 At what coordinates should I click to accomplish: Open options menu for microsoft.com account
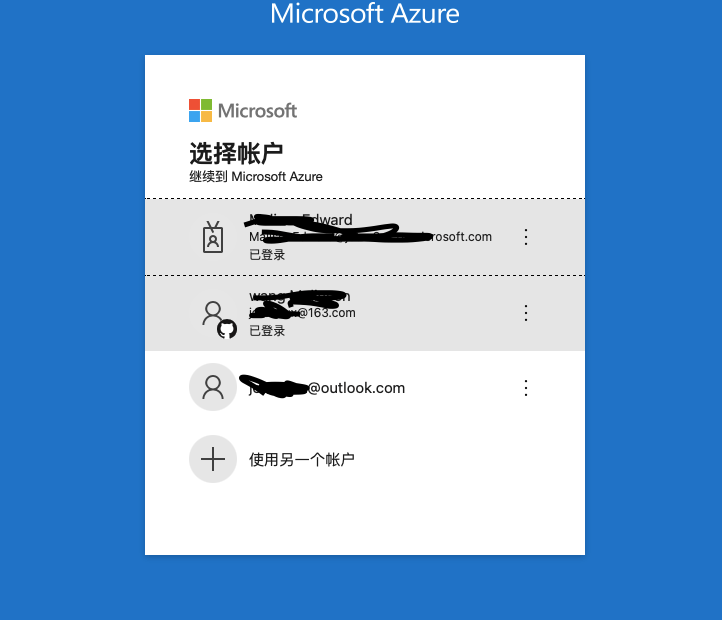526,237
